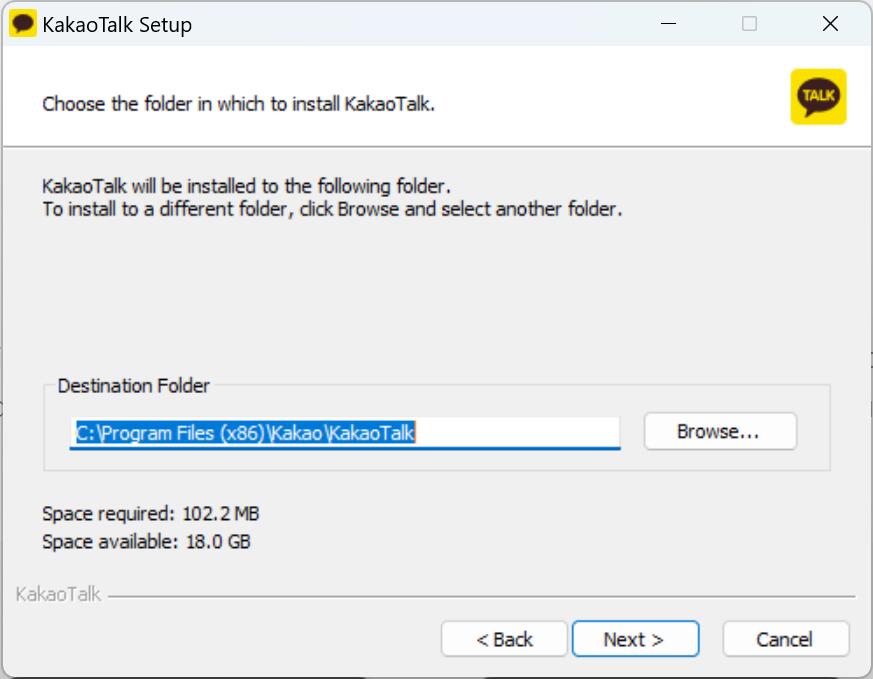Minimize the KakaoTalk Setup window
873x679 pixels.
click(668, 24)
